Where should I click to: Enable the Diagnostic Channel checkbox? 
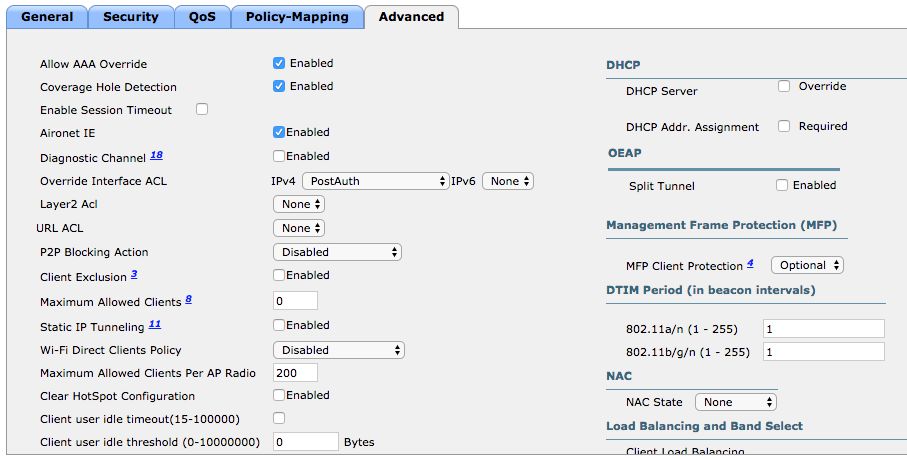279,156
